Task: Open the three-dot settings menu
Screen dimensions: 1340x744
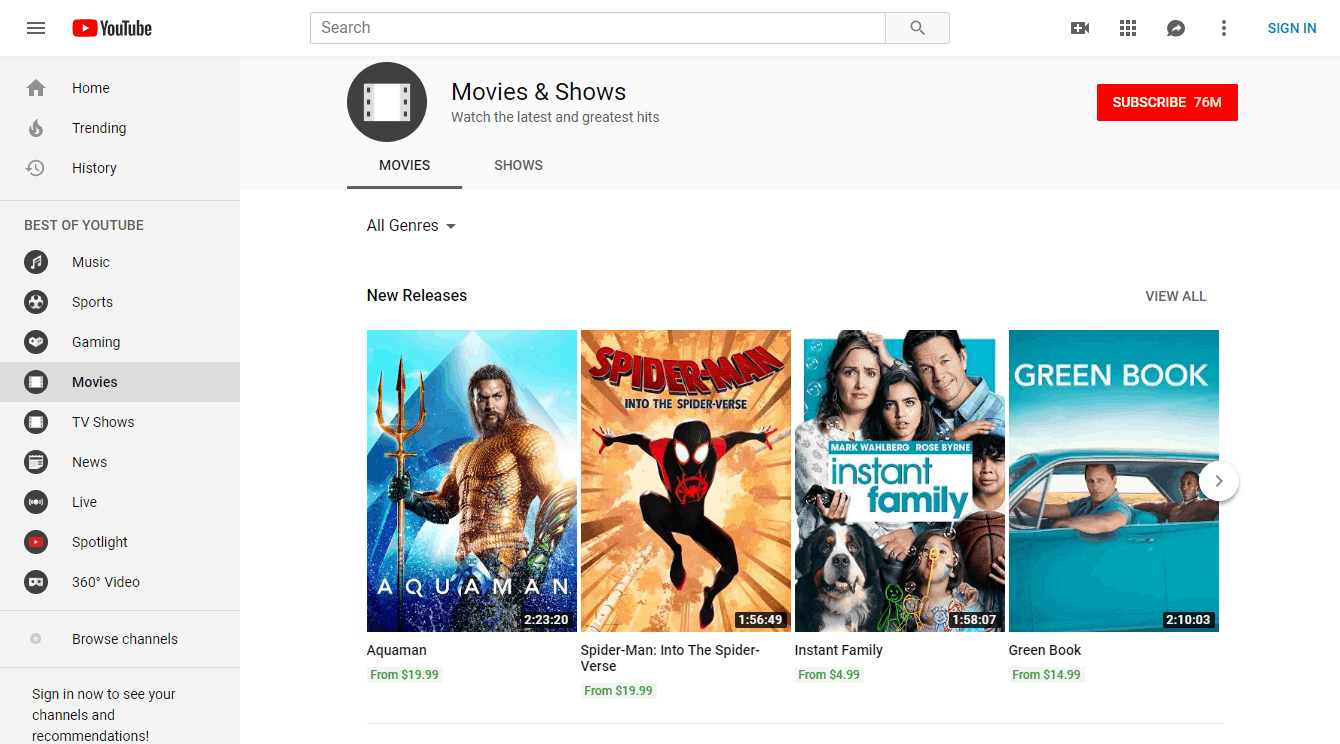Action: [x=1224, y=28]
